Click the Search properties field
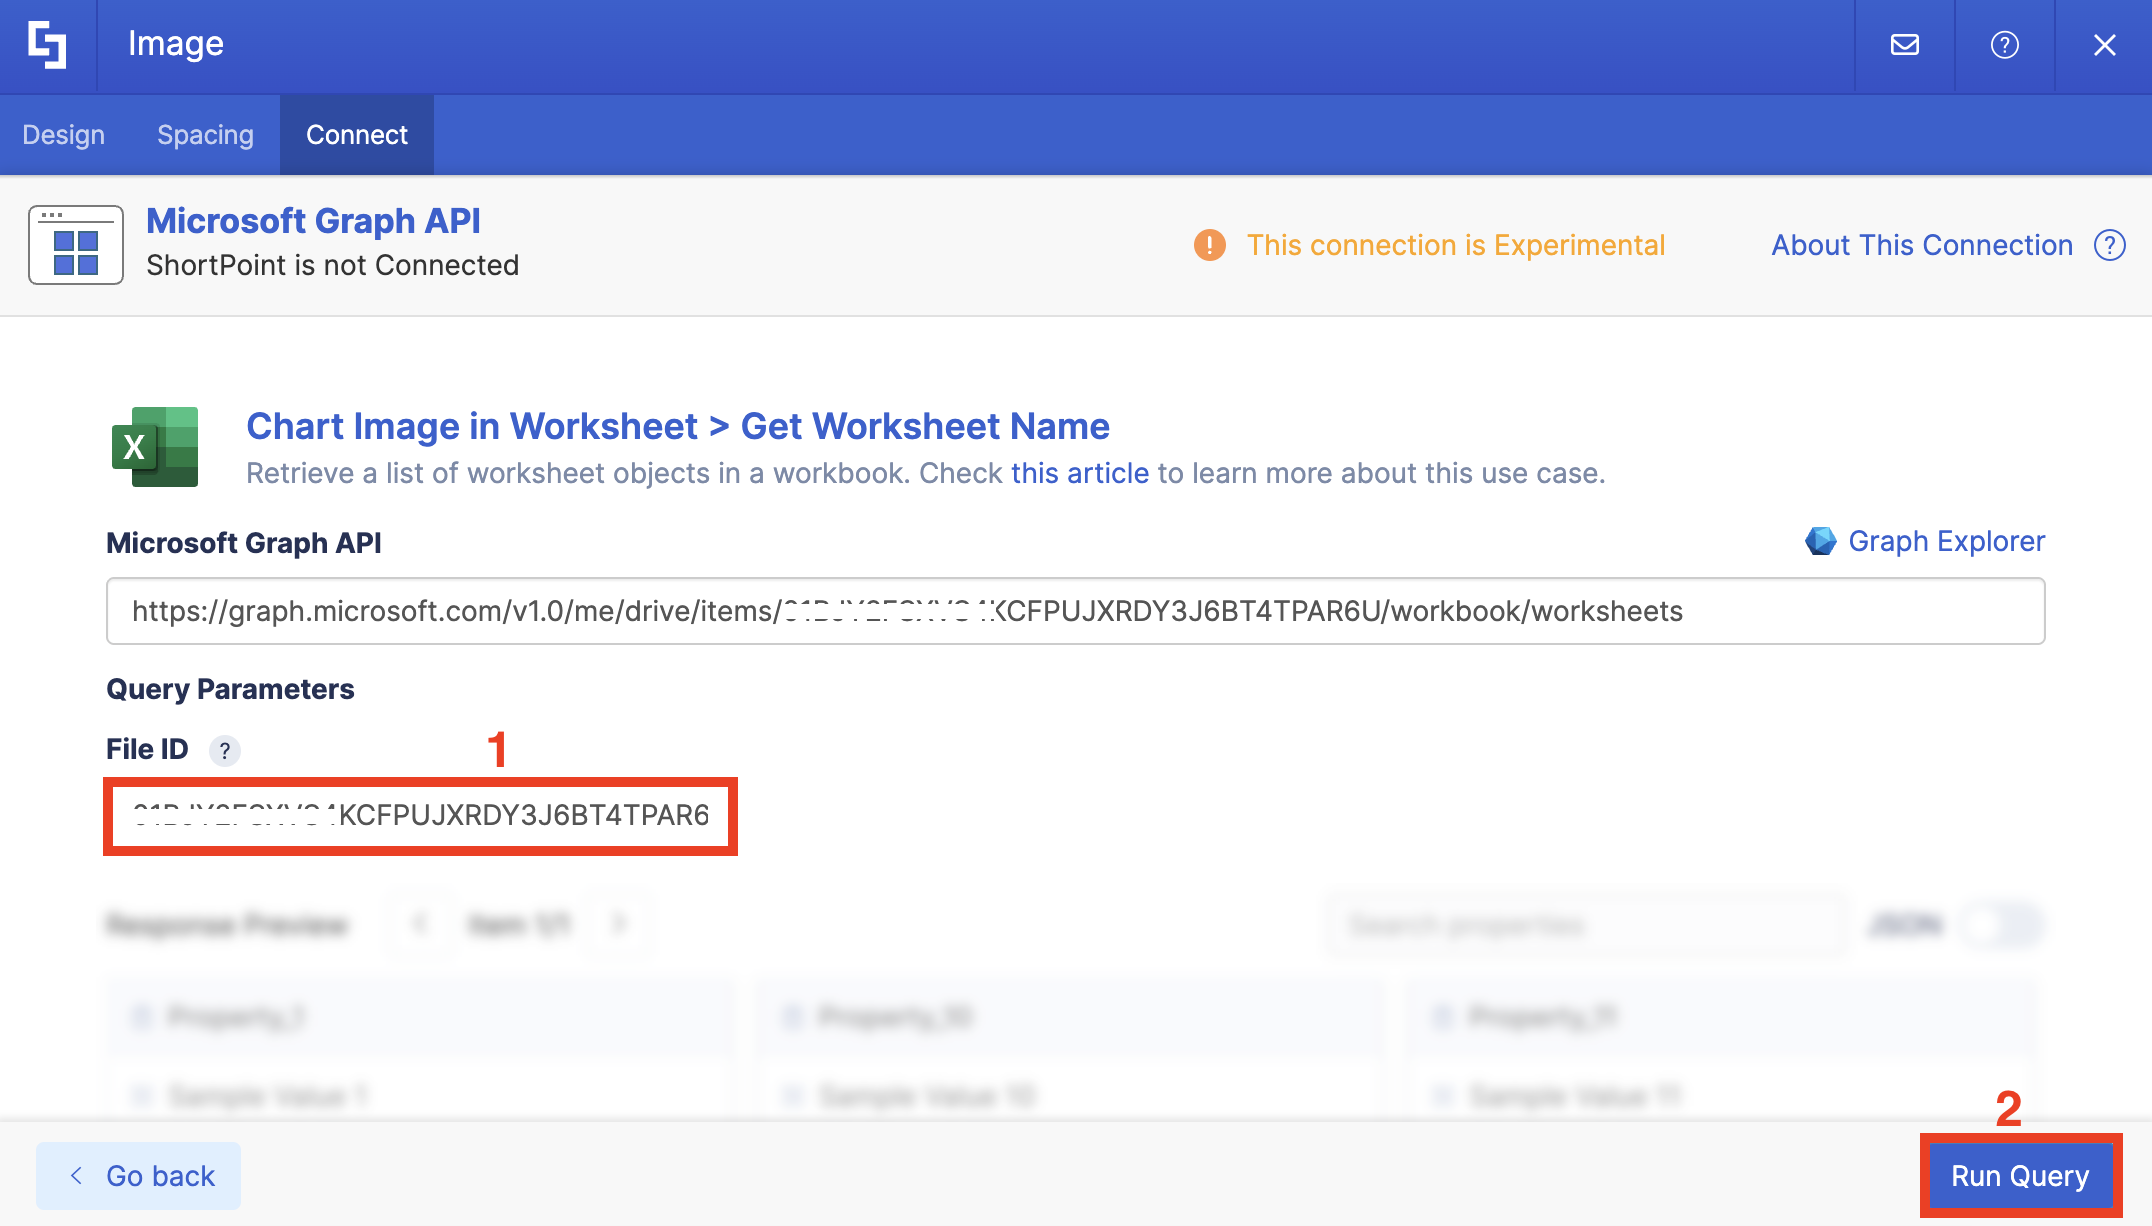Screen dimensions: 2152x1226 click(x=1587, y=925)
